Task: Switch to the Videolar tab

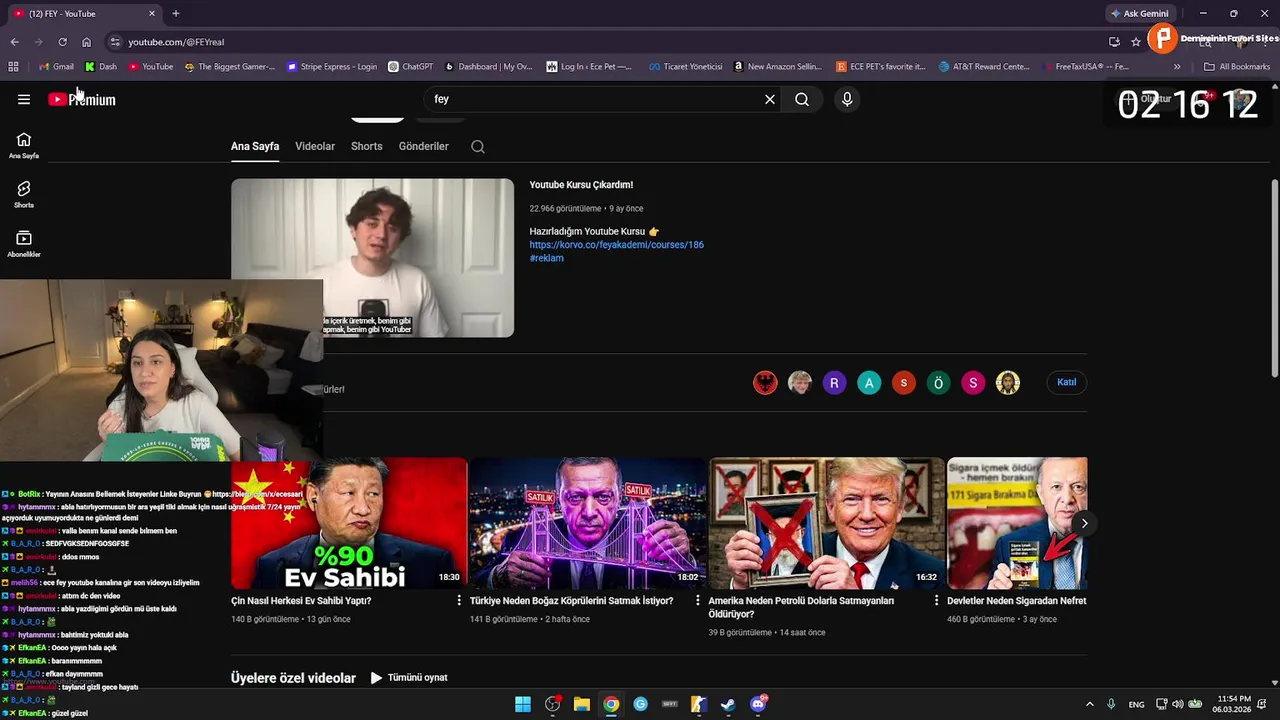Action: (x=315, y=146)
